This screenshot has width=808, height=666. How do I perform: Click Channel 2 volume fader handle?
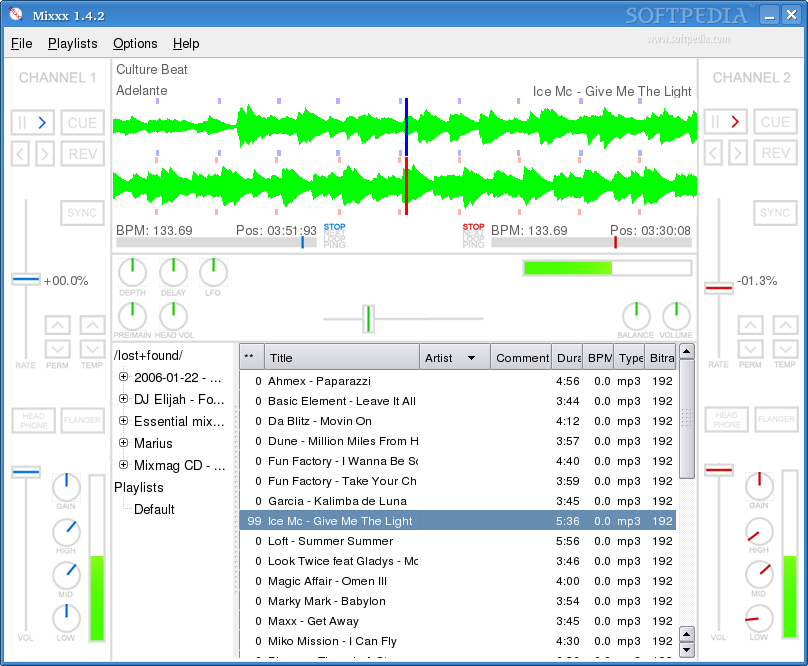719,470
